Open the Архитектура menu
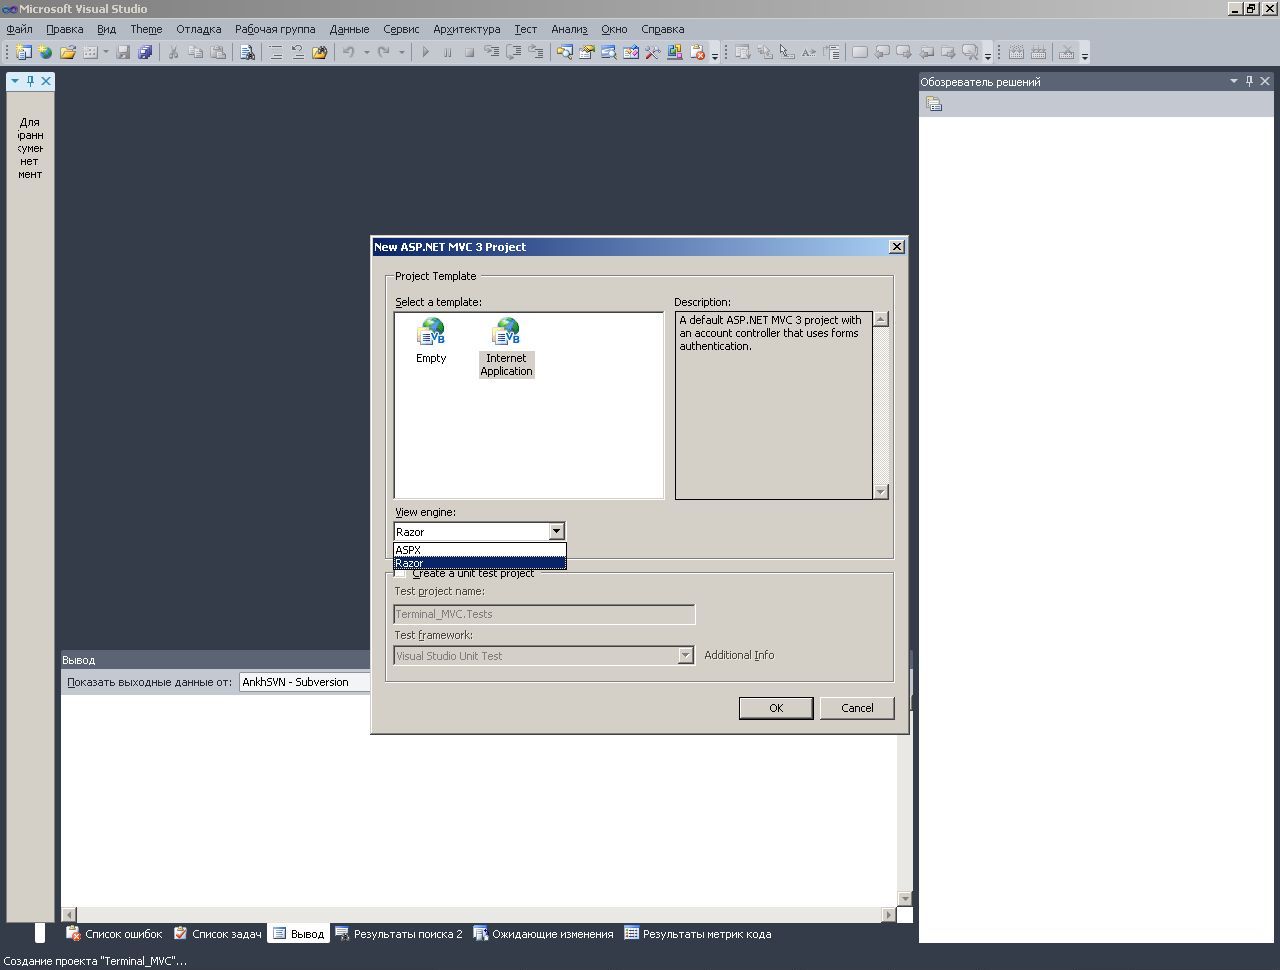This screenshot has height=970, width=1280. coord(466,29)
